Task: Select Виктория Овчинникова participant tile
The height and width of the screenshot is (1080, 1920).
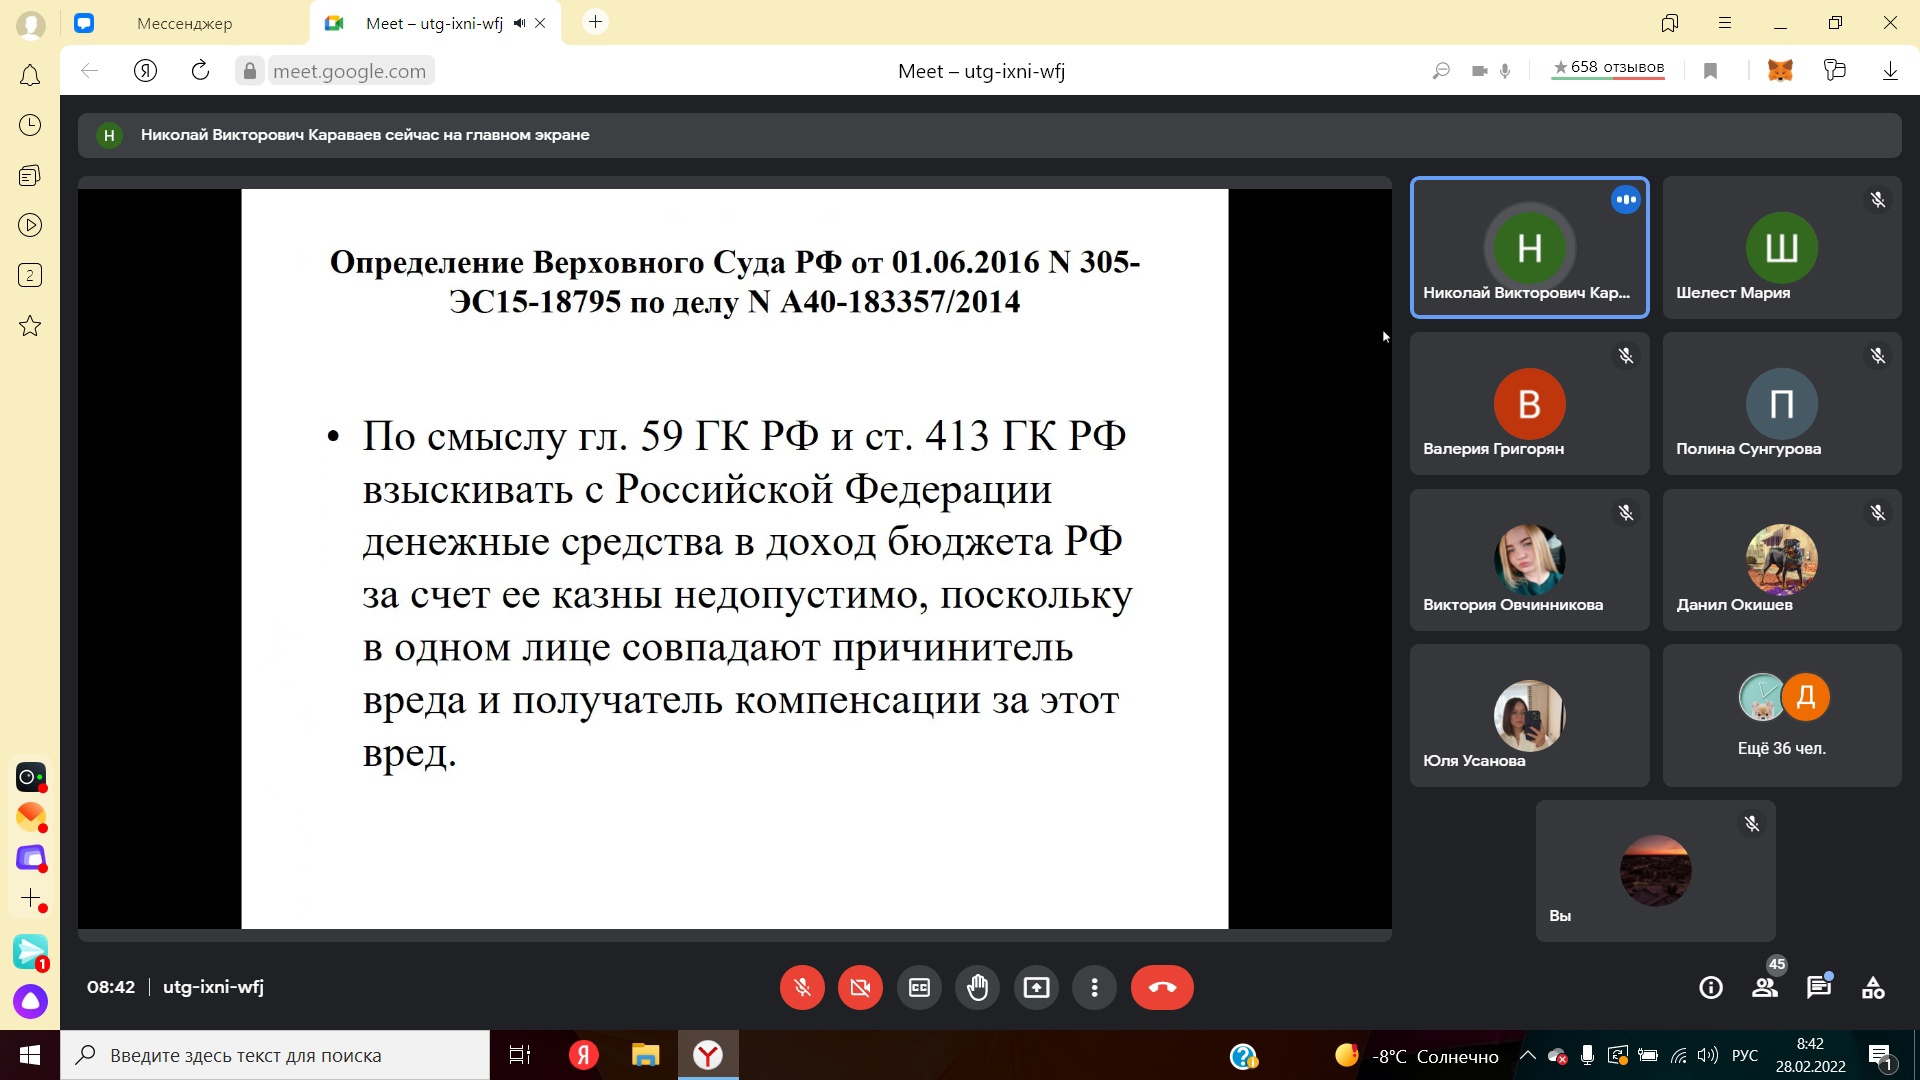Action: click(x=1529, y=560)
